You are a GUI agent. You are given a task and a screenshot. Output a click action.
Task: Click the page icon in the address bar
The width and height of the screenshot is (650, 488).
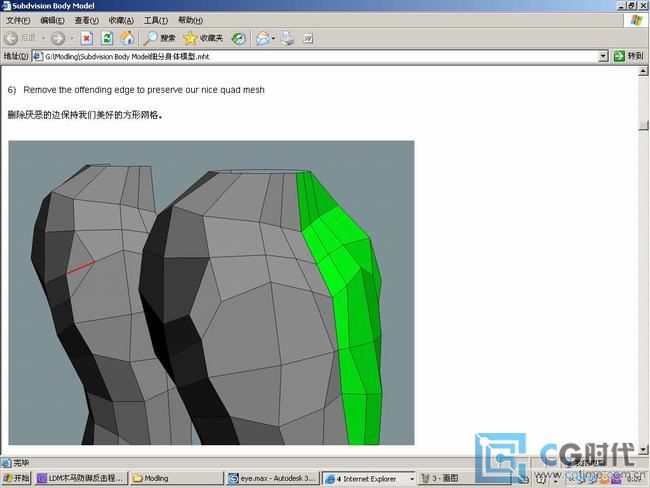tap(38, 56)
